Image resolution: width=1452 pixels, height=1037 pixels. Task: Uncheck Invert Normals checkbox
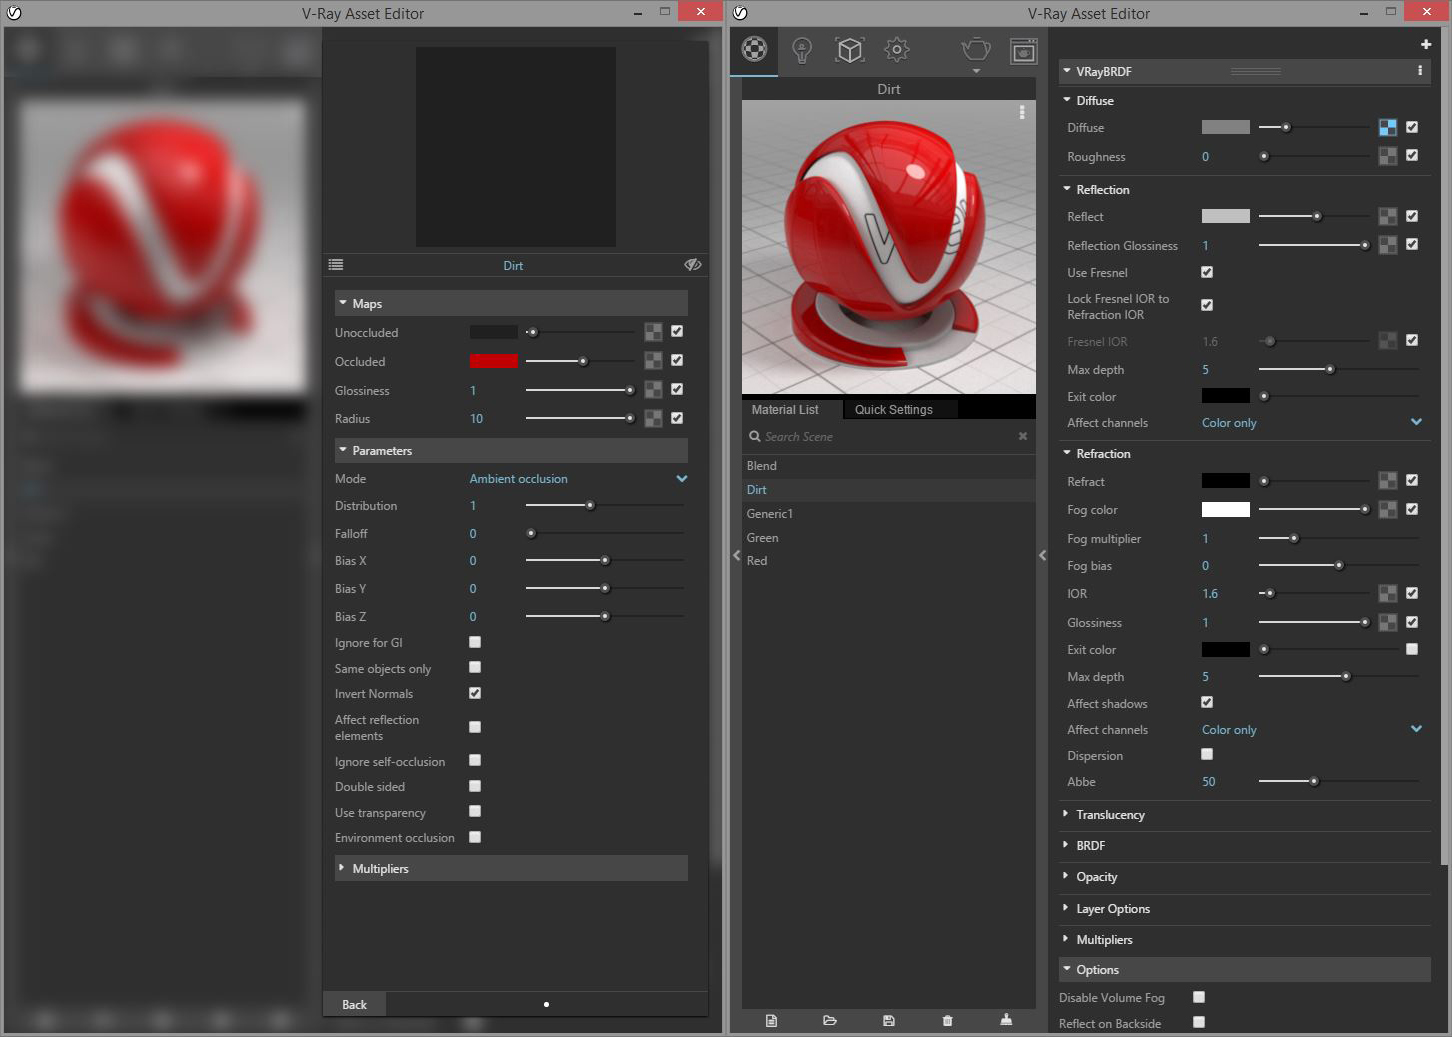(x=475, y=693)
